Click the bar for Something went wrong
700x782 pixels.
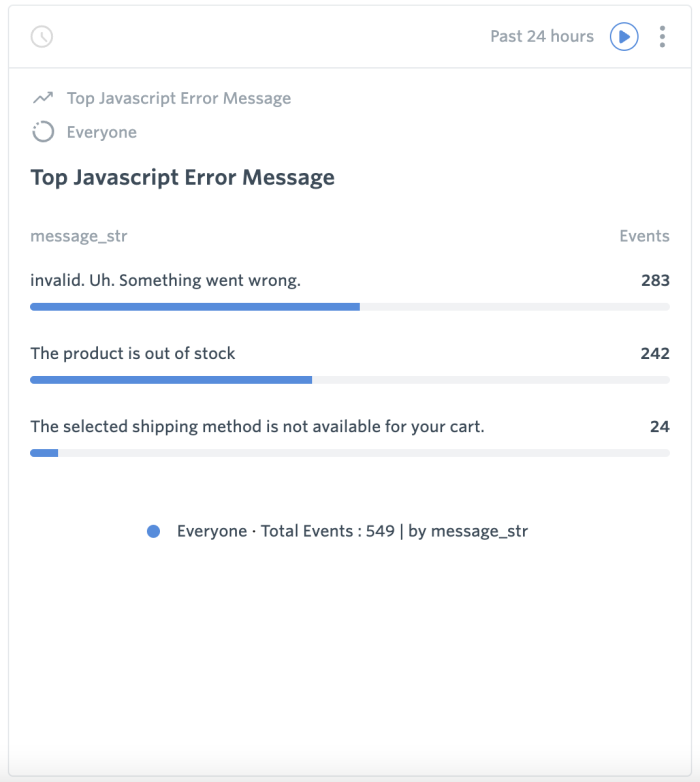point(350,307)
